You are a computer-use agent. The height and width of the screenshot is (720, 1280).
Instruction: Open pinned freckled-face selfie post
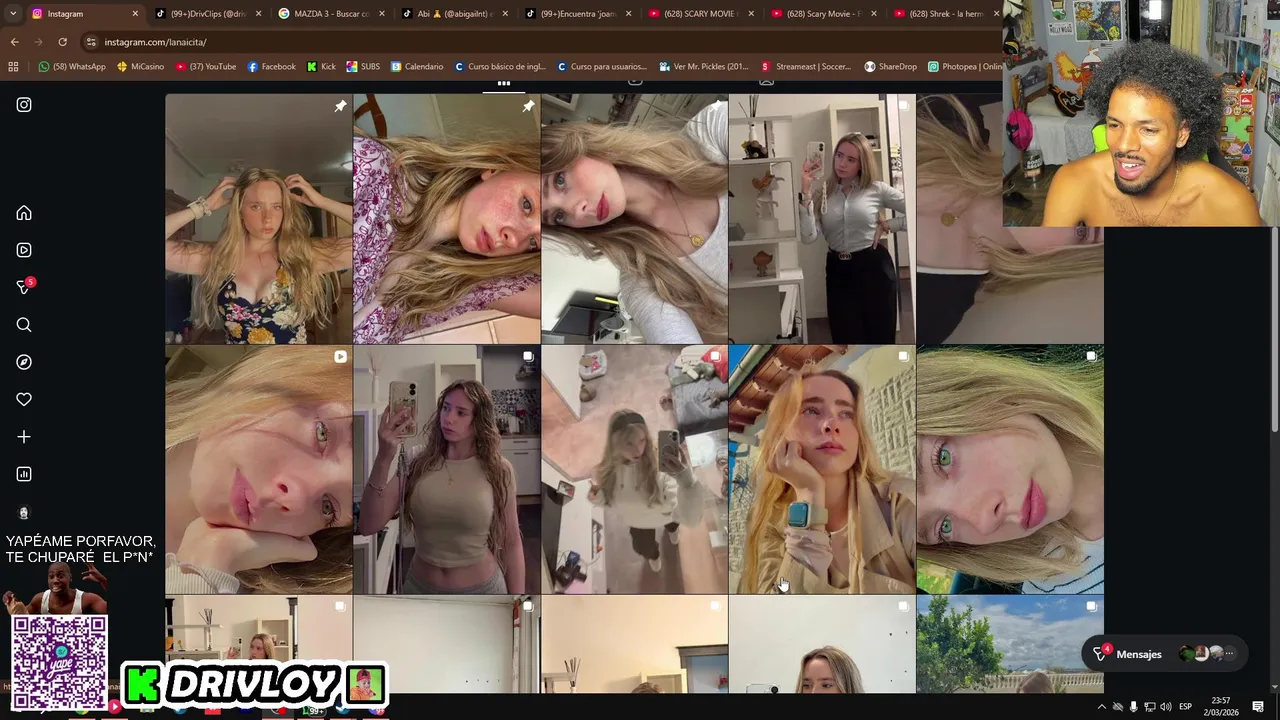click(x=446, y=219)
